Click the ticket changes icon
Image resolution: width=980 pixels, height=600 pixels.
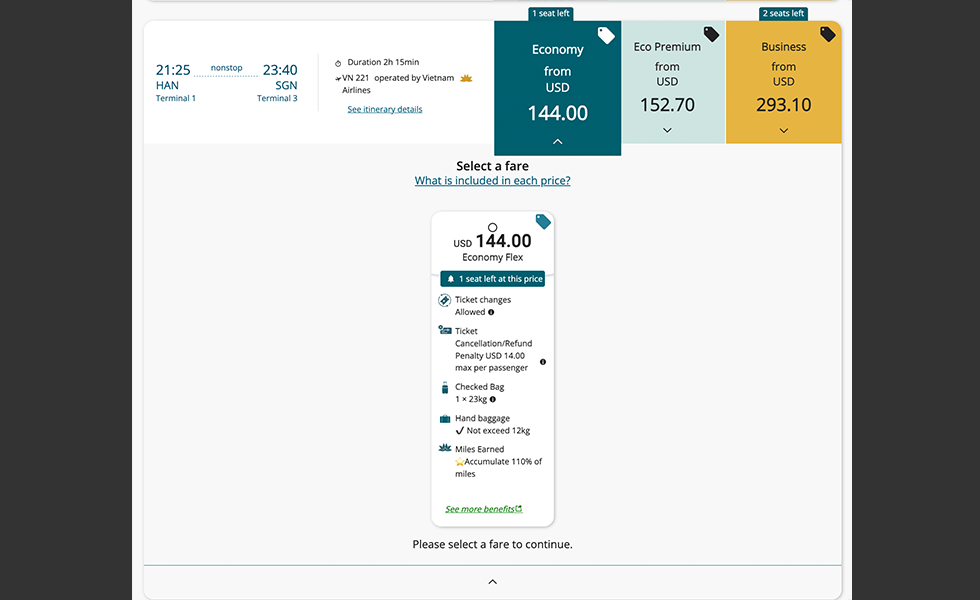click(445, 300)
